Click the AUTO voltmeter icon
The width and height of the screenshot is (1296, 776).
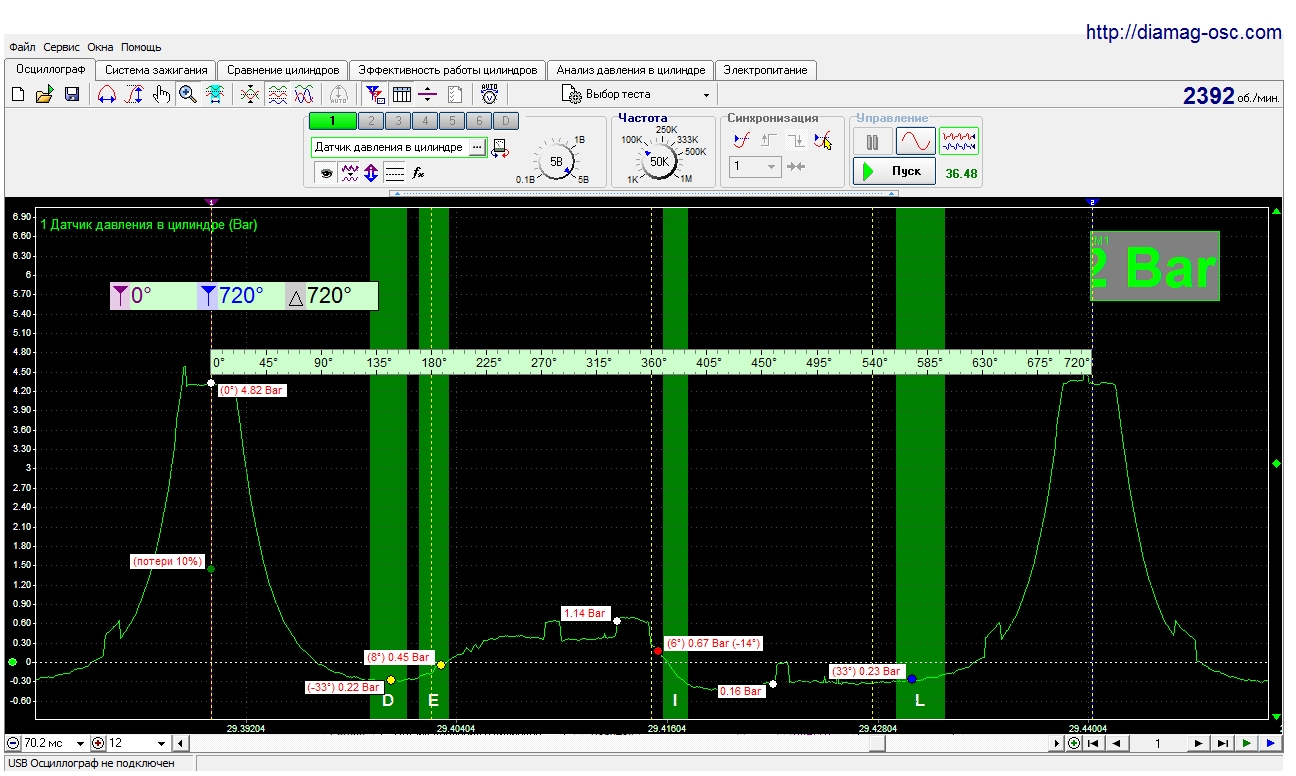489,94
